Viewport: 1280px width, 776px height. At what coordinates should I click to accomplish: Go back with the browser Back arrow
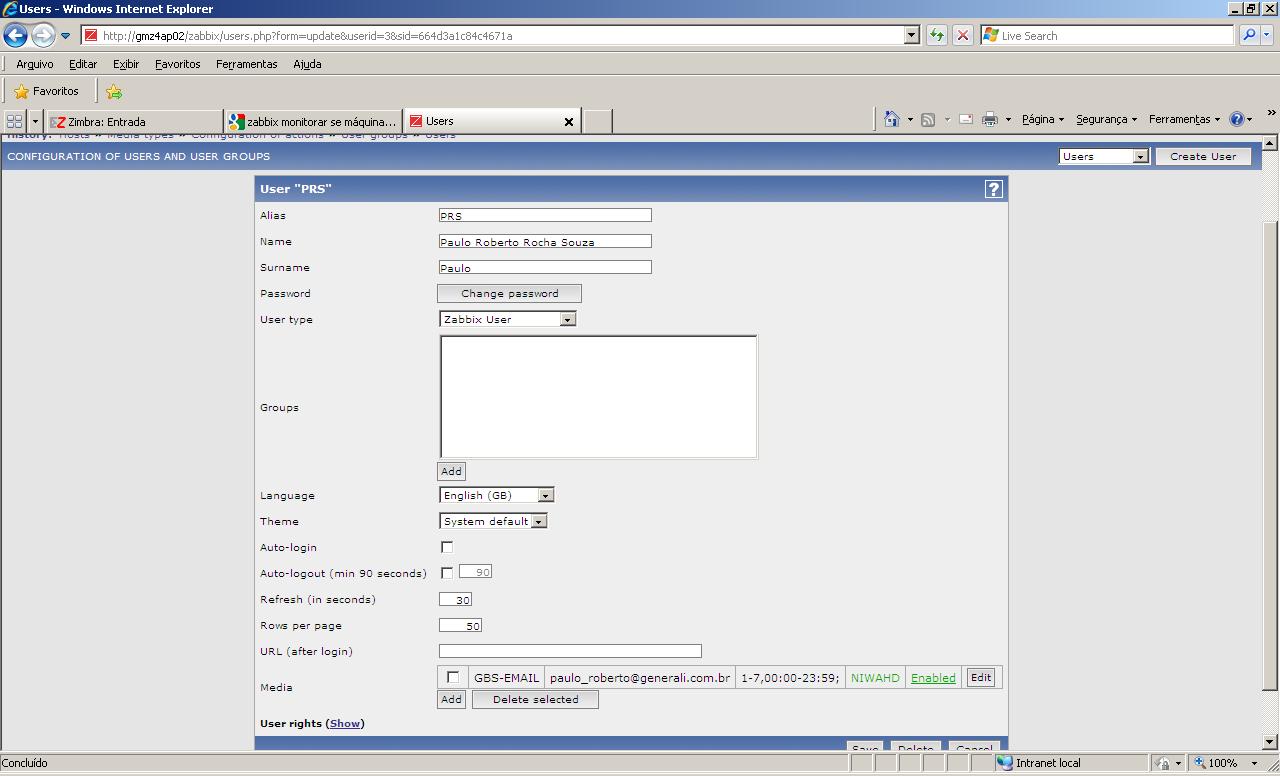point(15,36)
